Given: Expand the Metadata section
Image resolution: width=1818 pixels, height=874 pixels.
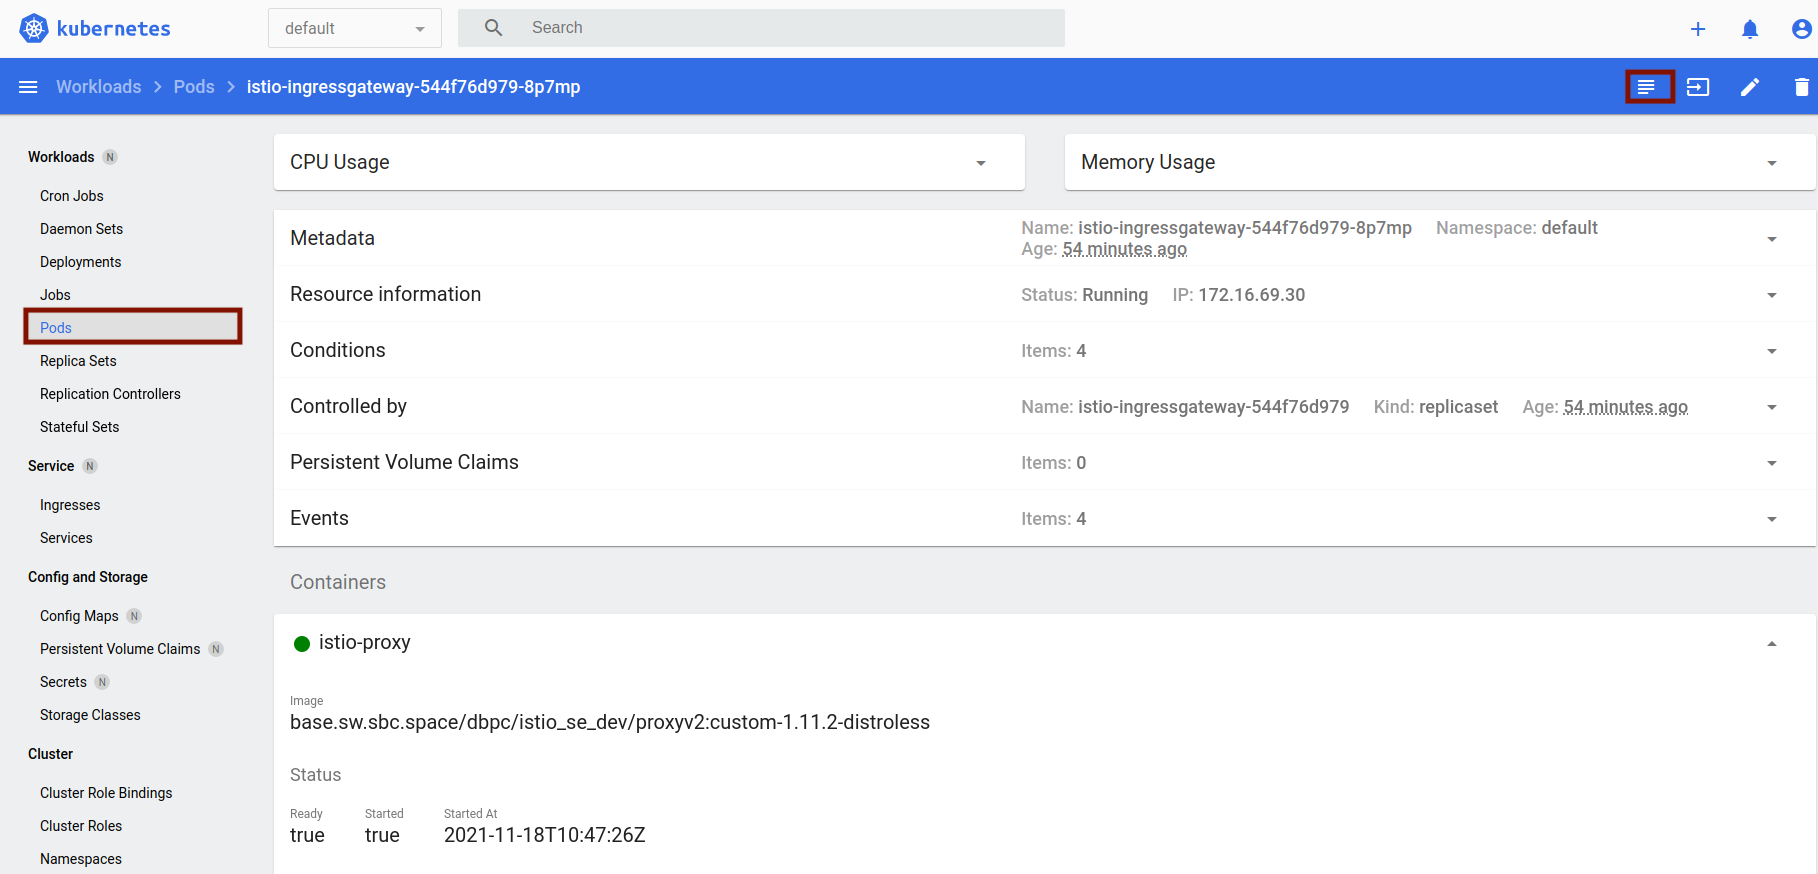Looking at the screenshot, I should click(1771, 239).
